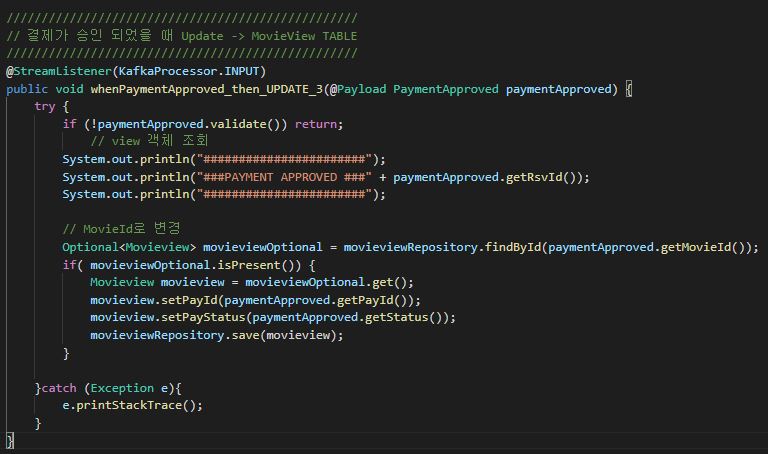The image size is (768, 454).
Task: Click the method's final closing brace
Action: [10, 440]
